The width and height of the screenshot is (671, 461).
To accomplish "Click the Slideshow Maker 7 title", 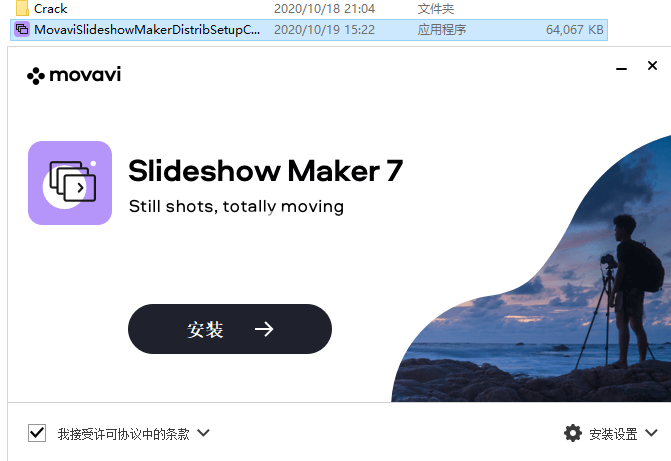I will 266,171.
